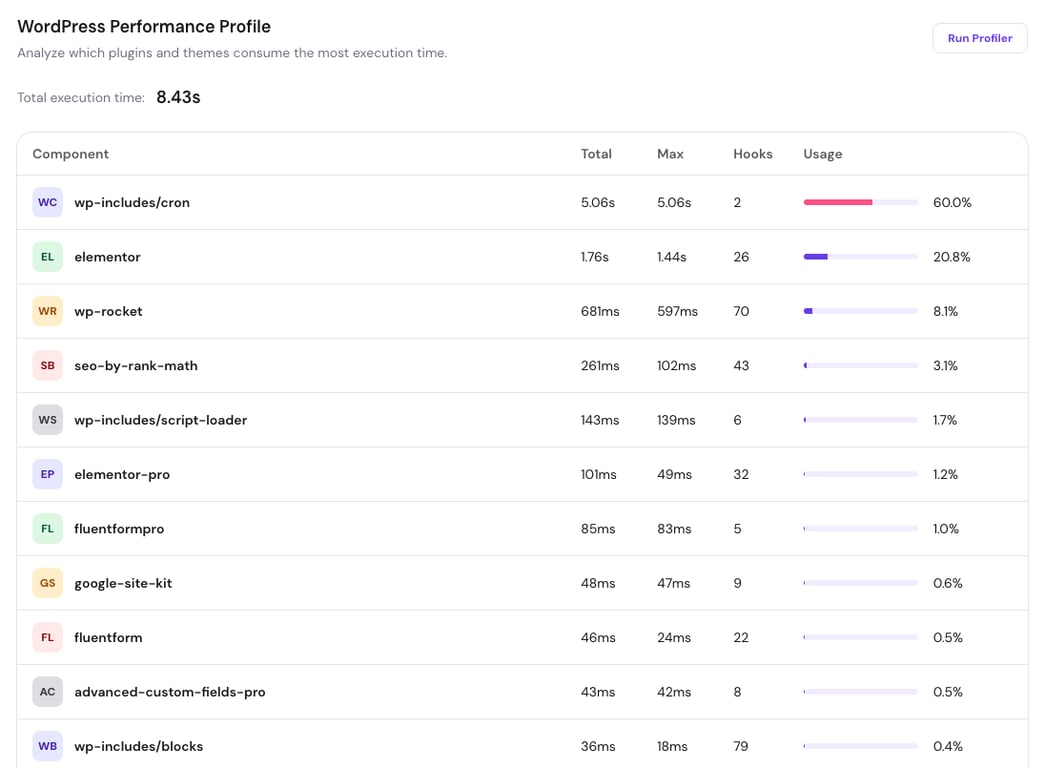Click the FL badge for fluentformpro

point(47,528)
